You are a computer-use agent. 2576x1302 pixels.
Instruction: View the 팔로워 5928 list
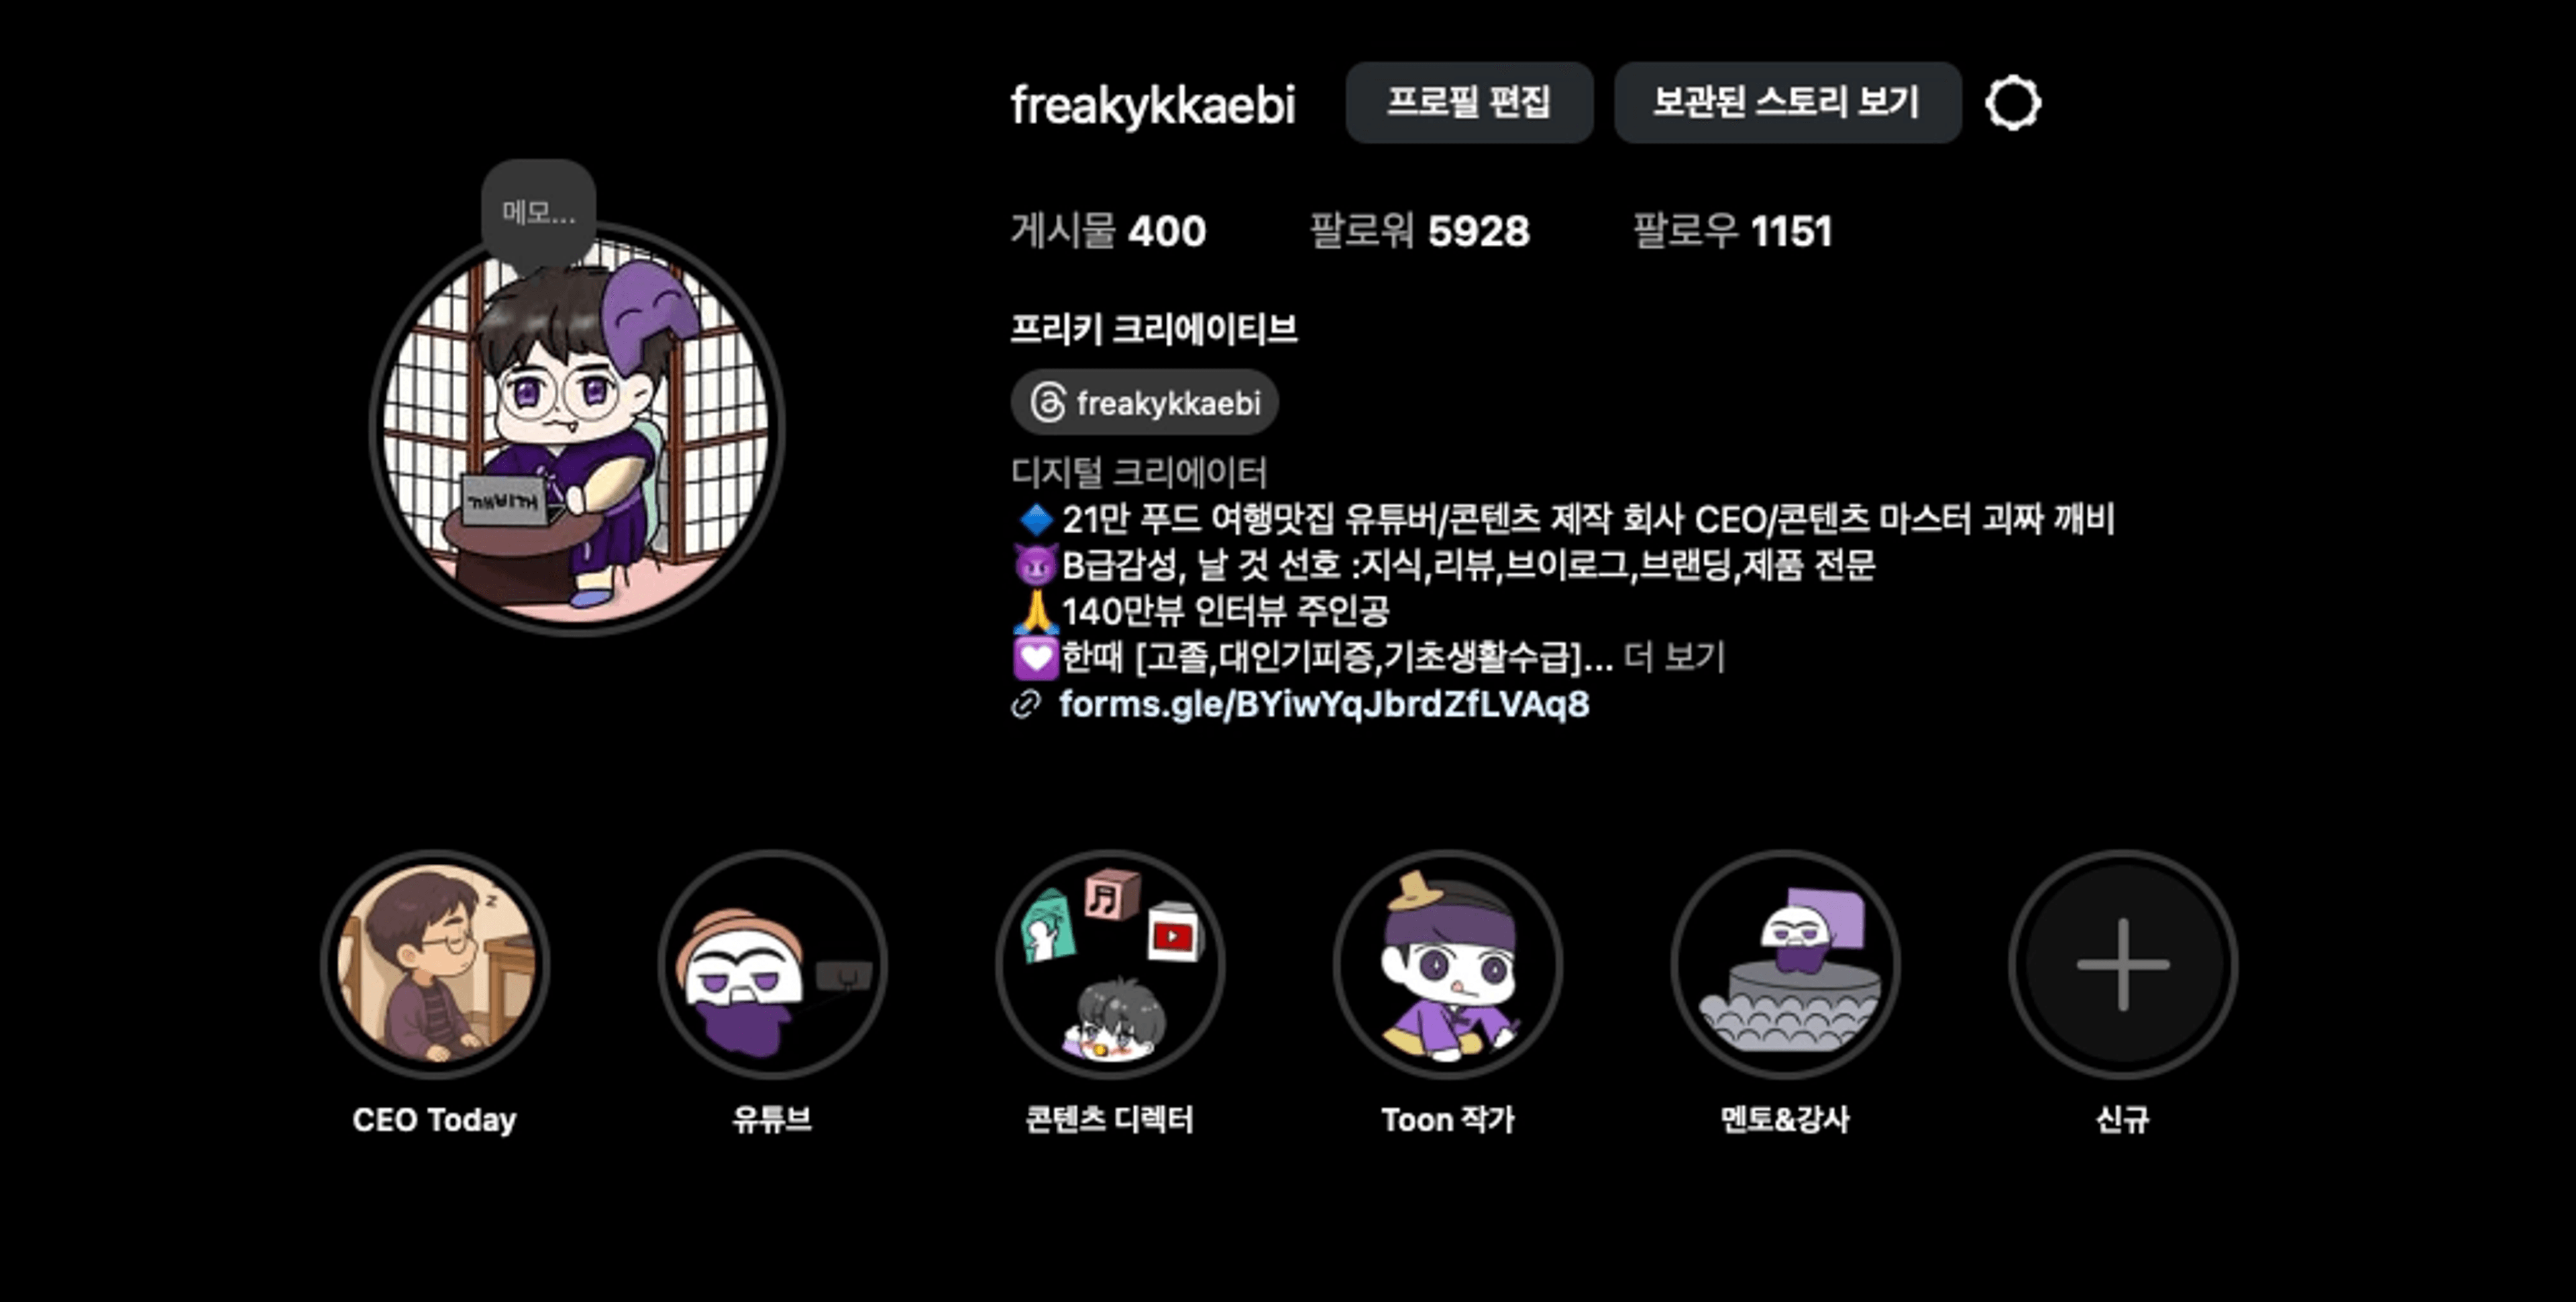click(1420, 231)
